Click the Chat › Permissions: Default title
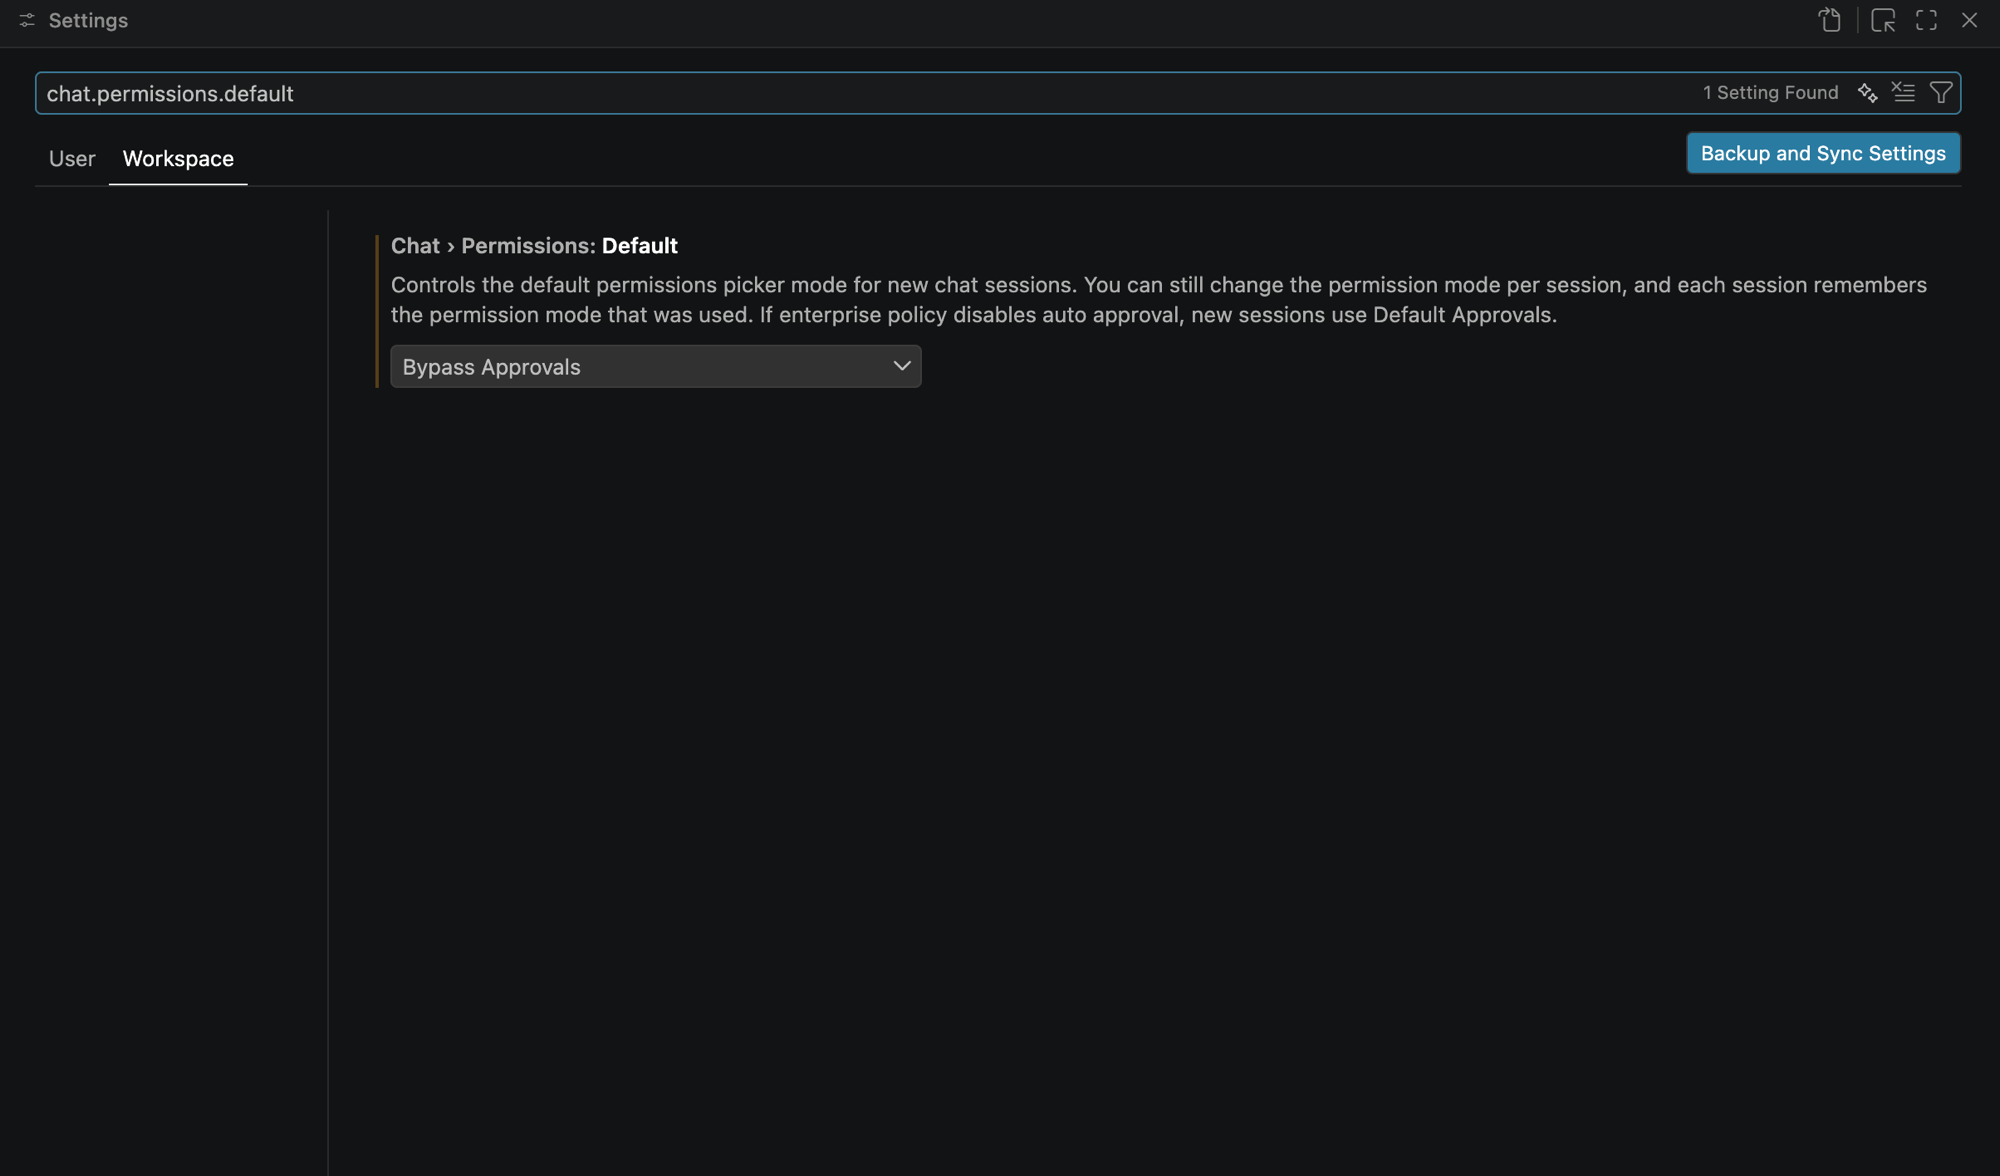This screenshot has height=1176, width=2000. click(534, 246)
